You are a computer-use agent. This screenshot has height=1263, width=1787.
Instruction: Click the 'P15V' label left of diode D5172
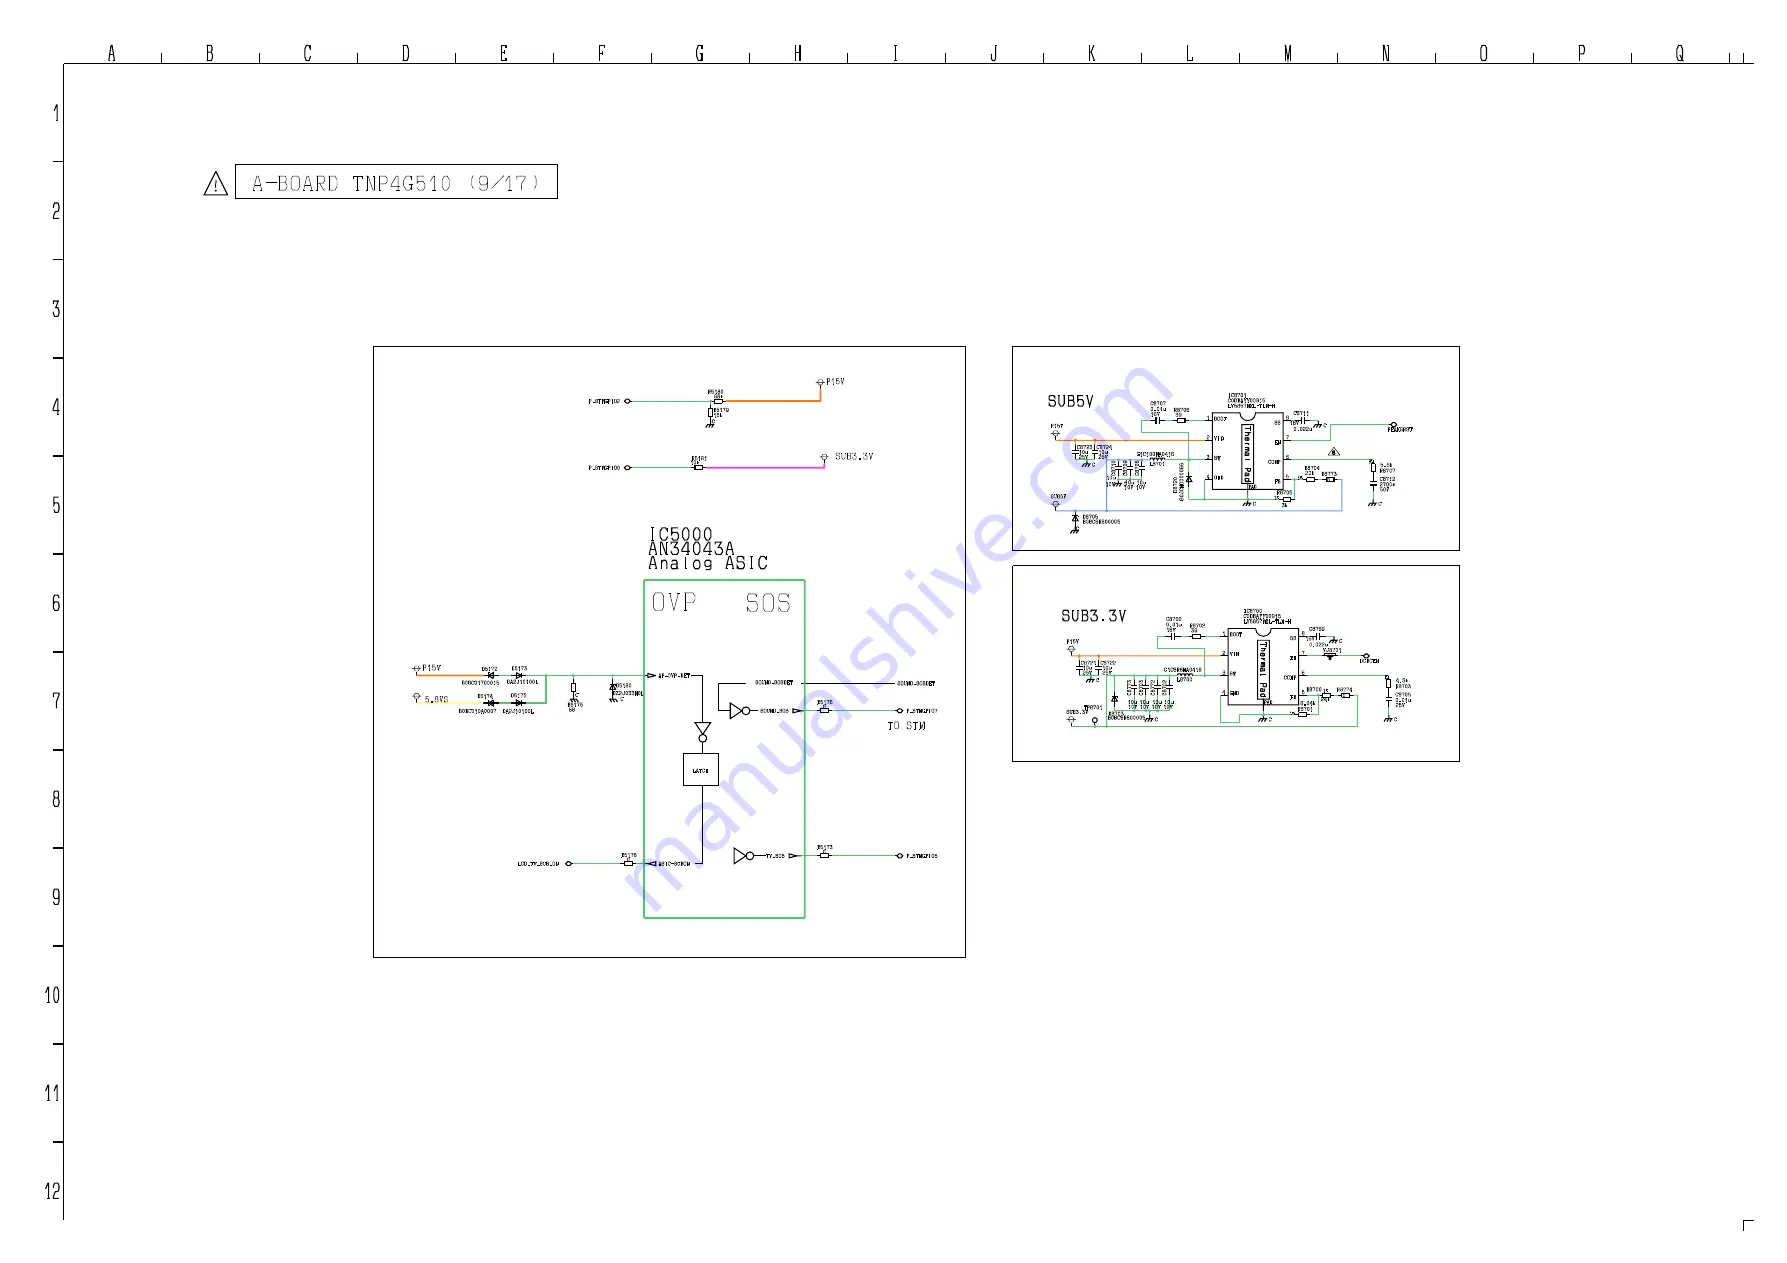click(431, 668)
